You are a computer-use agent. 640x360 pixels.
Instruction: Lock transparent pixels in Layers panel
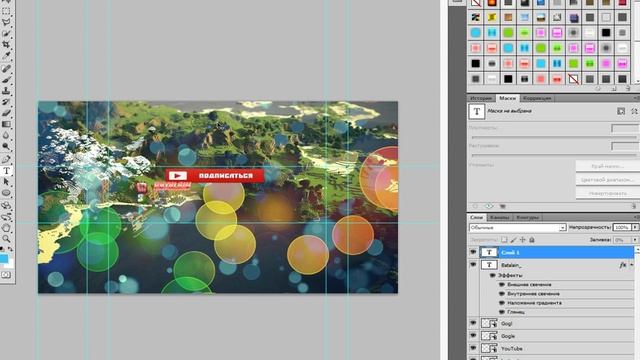coord(504,240)
